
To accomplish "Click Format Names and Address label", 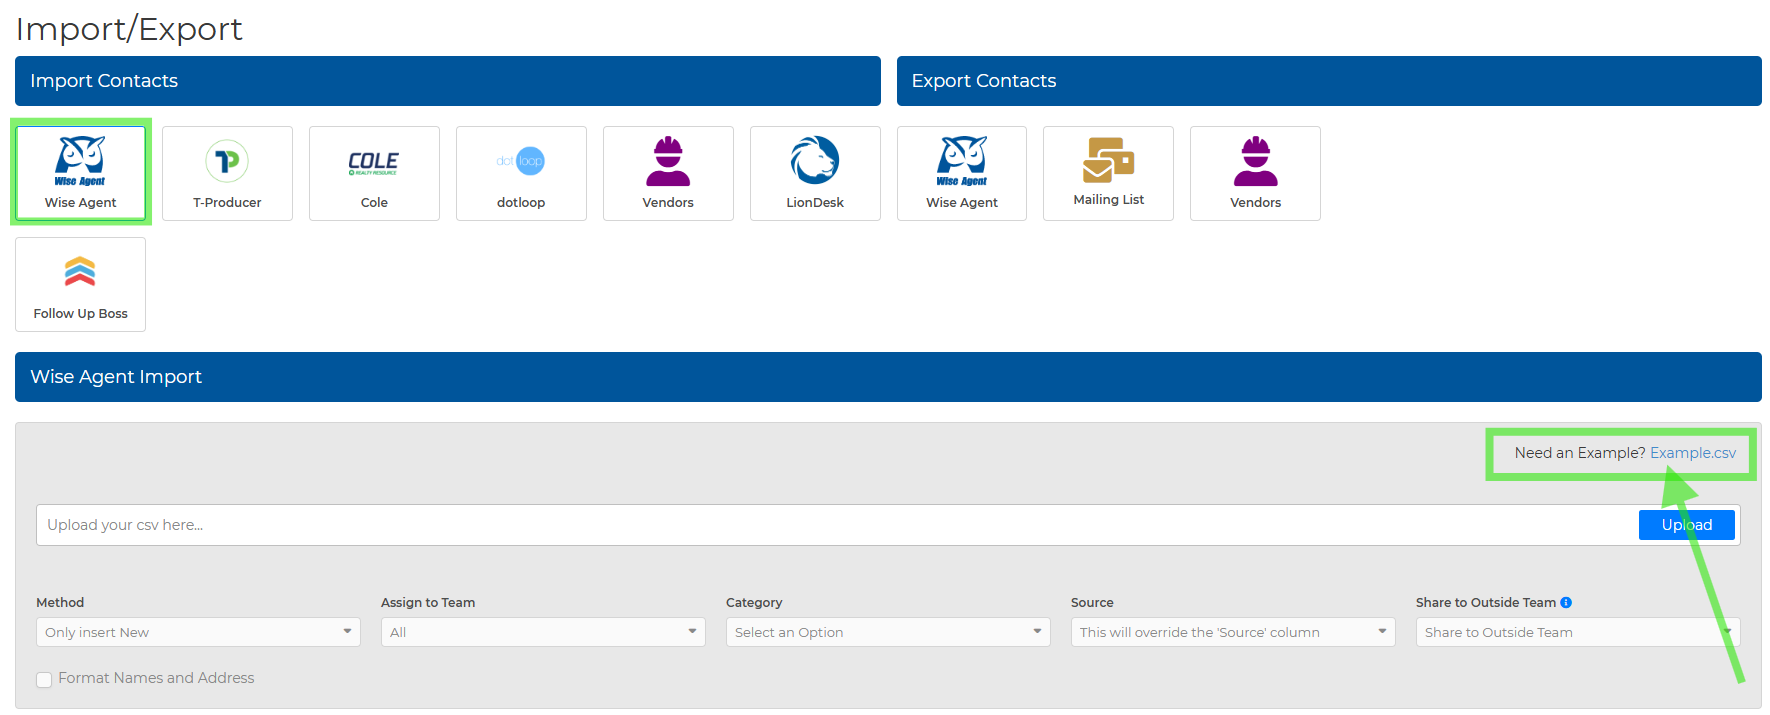I will click(156, 678).
